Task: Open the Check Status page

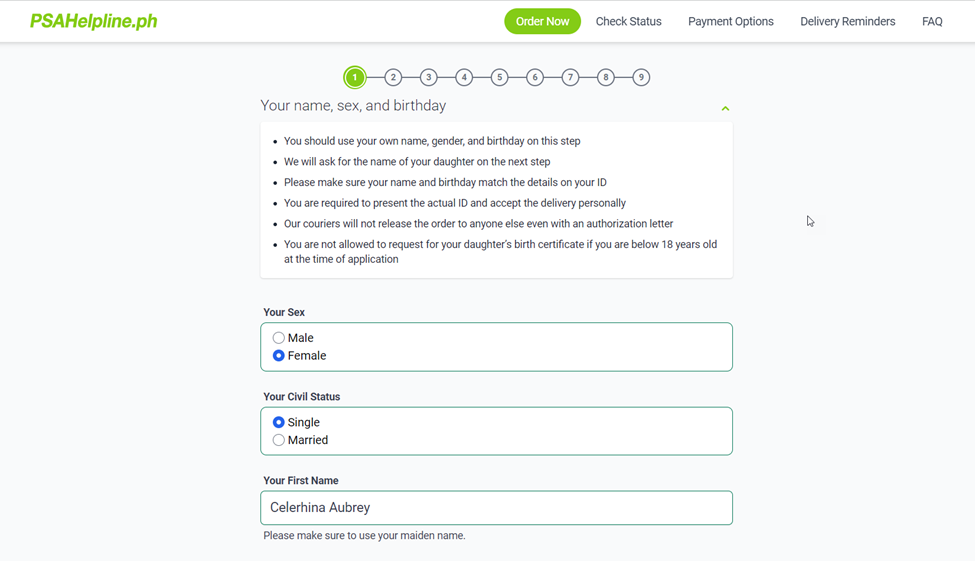Action: click(x=628, y=21)
